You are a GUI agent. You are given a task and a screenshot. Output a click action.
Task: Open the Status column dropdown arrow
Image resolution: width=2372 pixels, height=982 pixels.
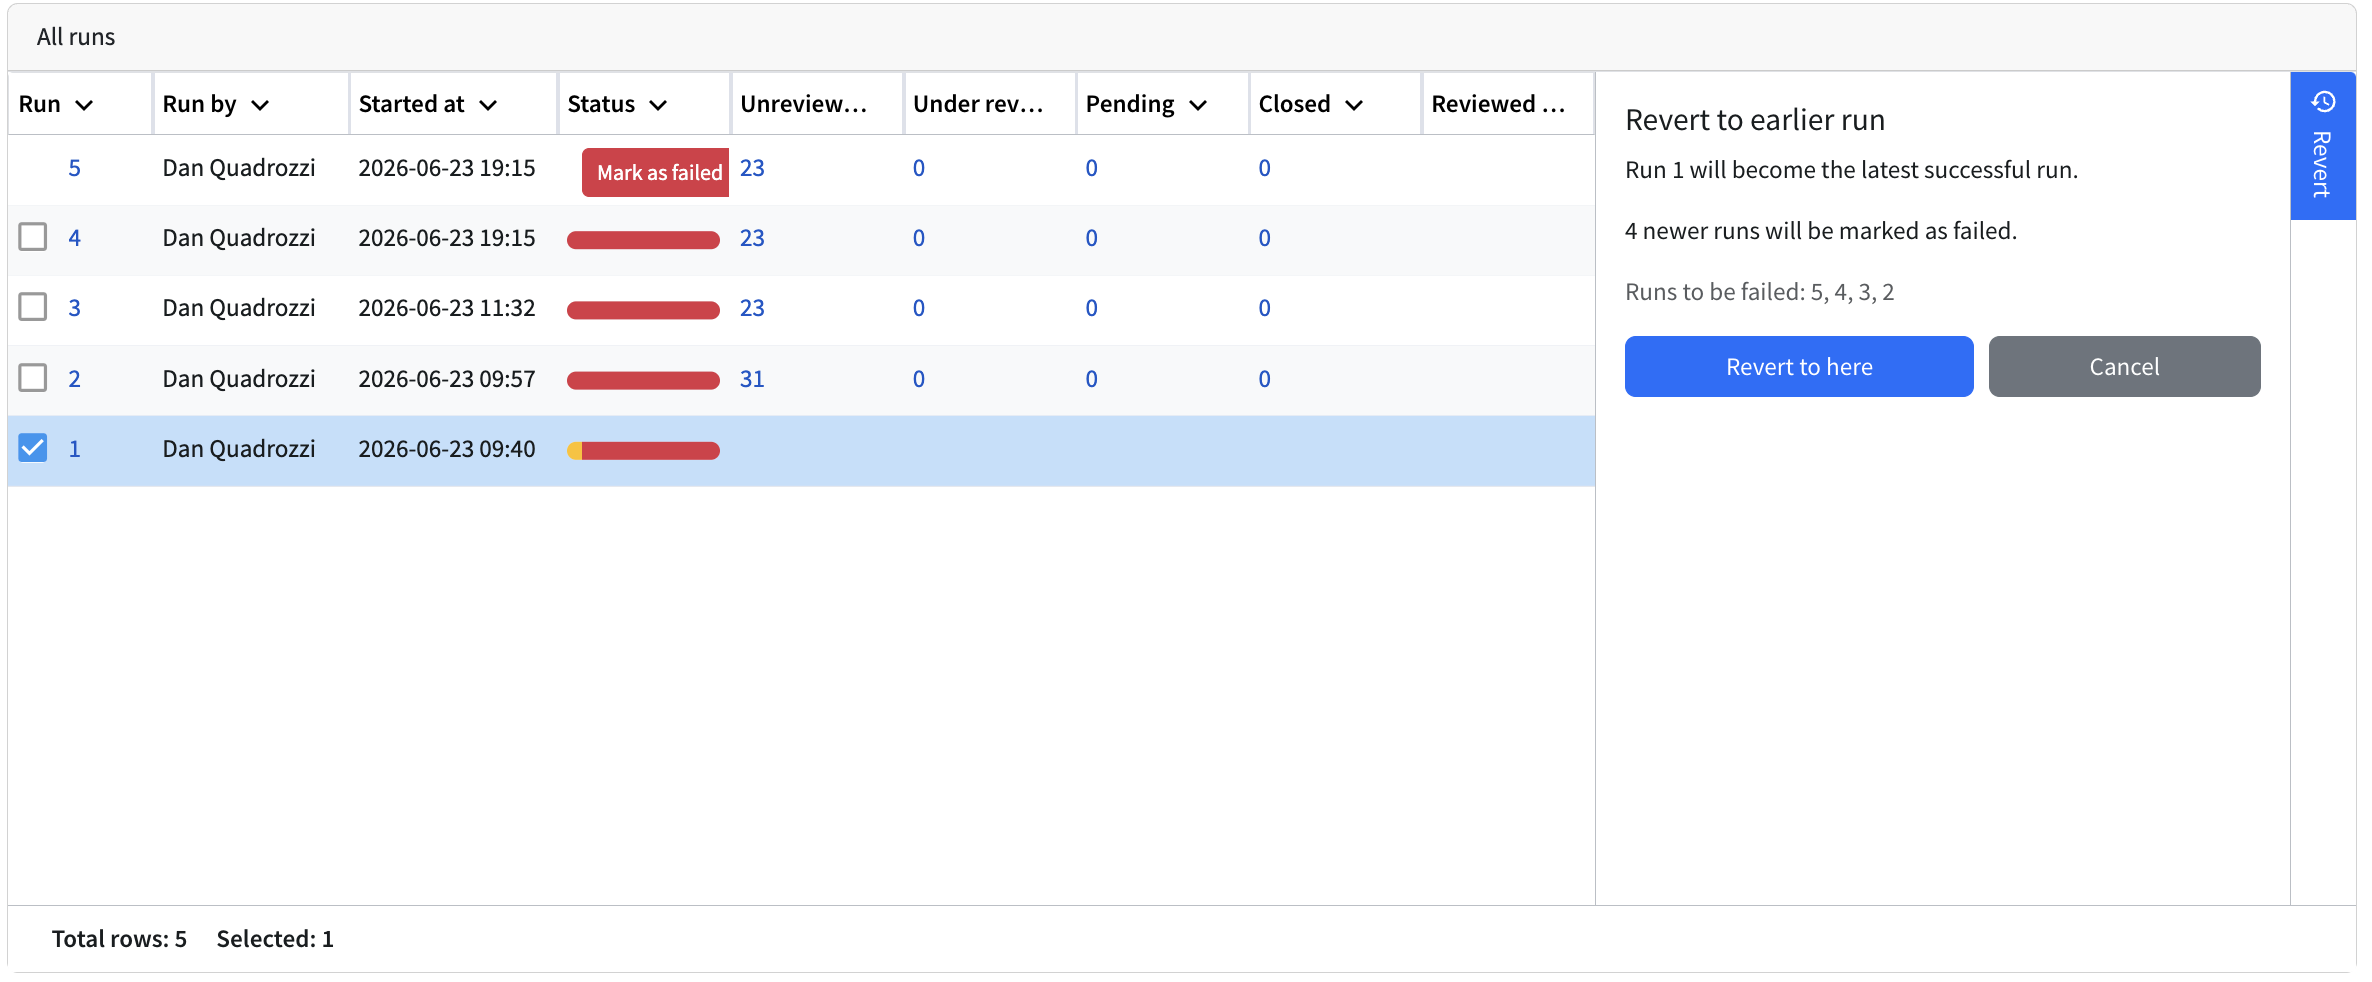tap(658, 105)
